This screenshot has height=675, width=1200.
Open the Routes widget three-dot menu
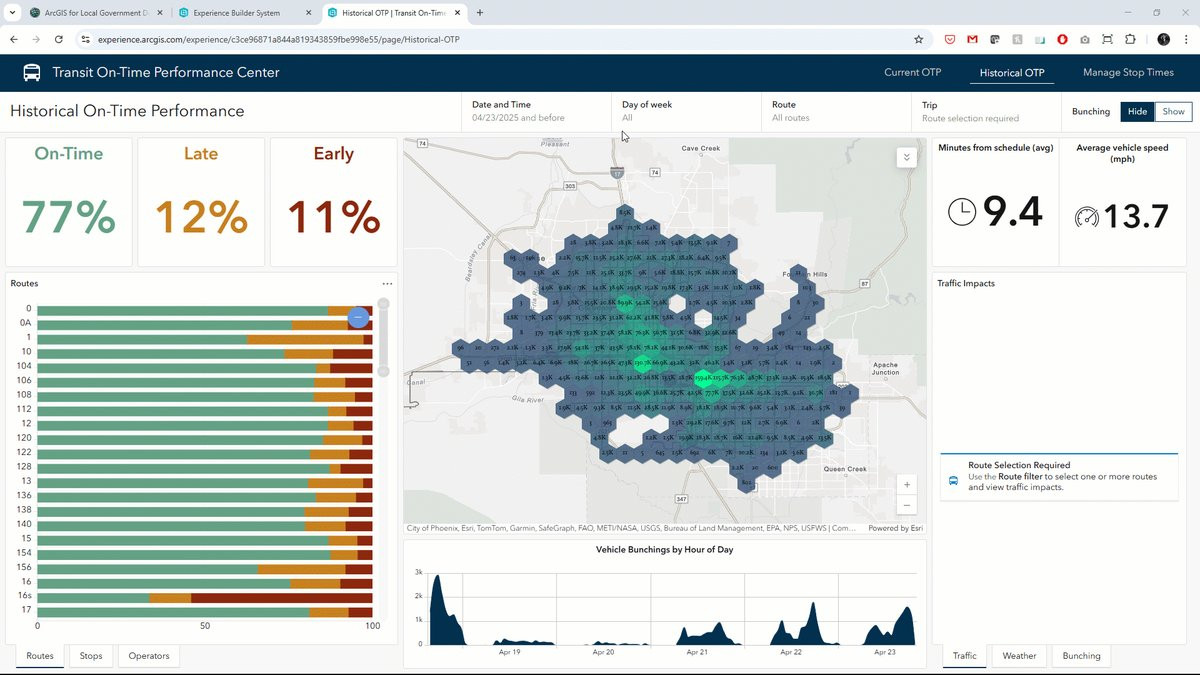pyautogui.click(x=387, y=284)
